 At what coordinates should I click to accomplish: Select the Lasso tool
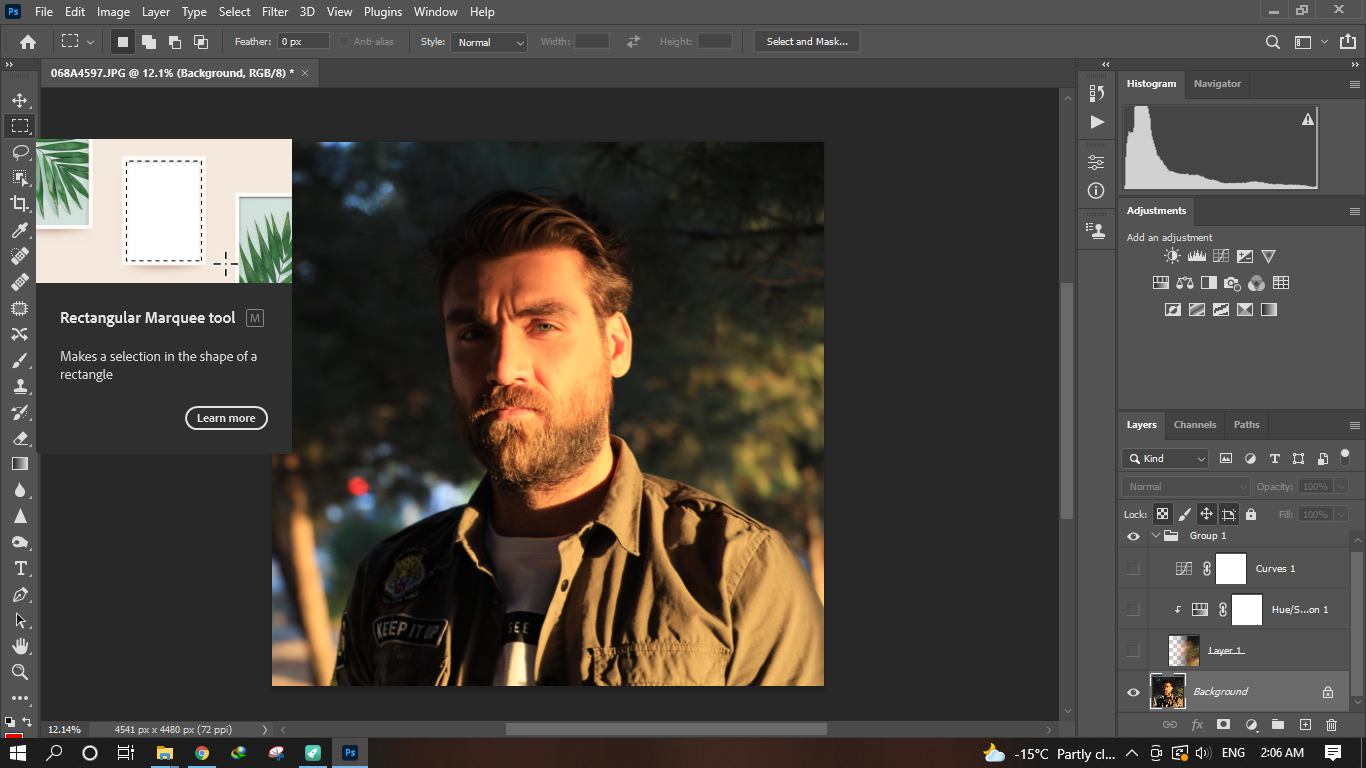19,152
